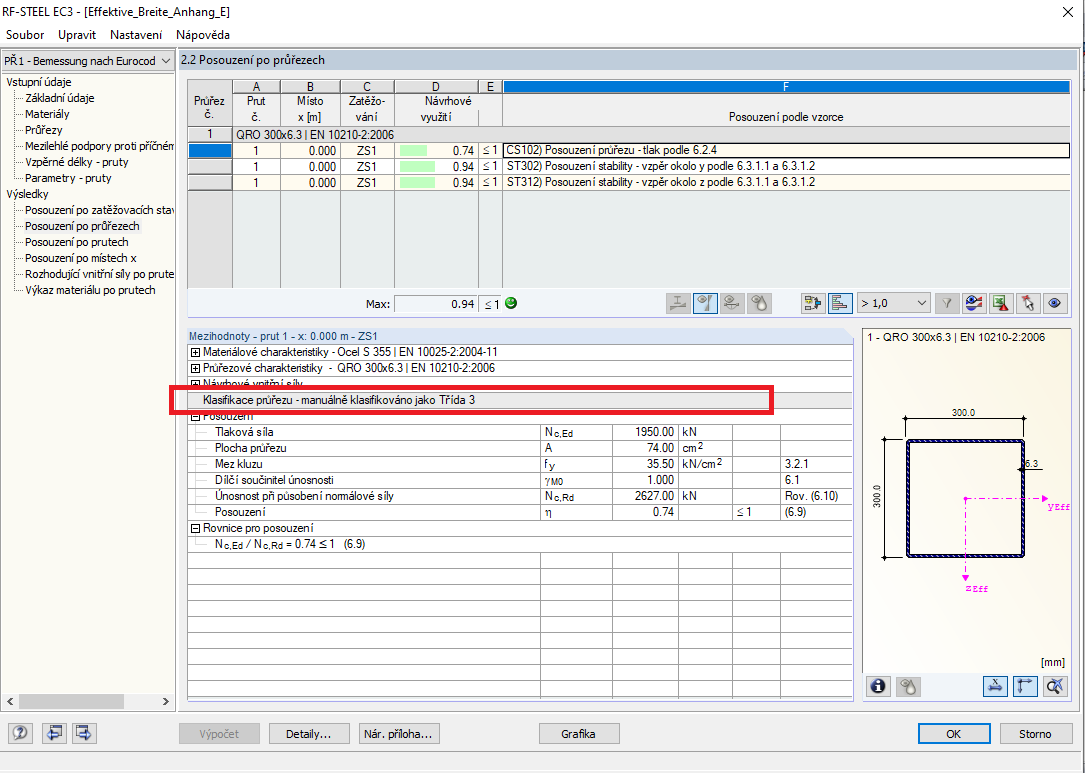1085x773 pixels.
Task: Click the result combinations transfer icon
Action: [x=813, y=303]
